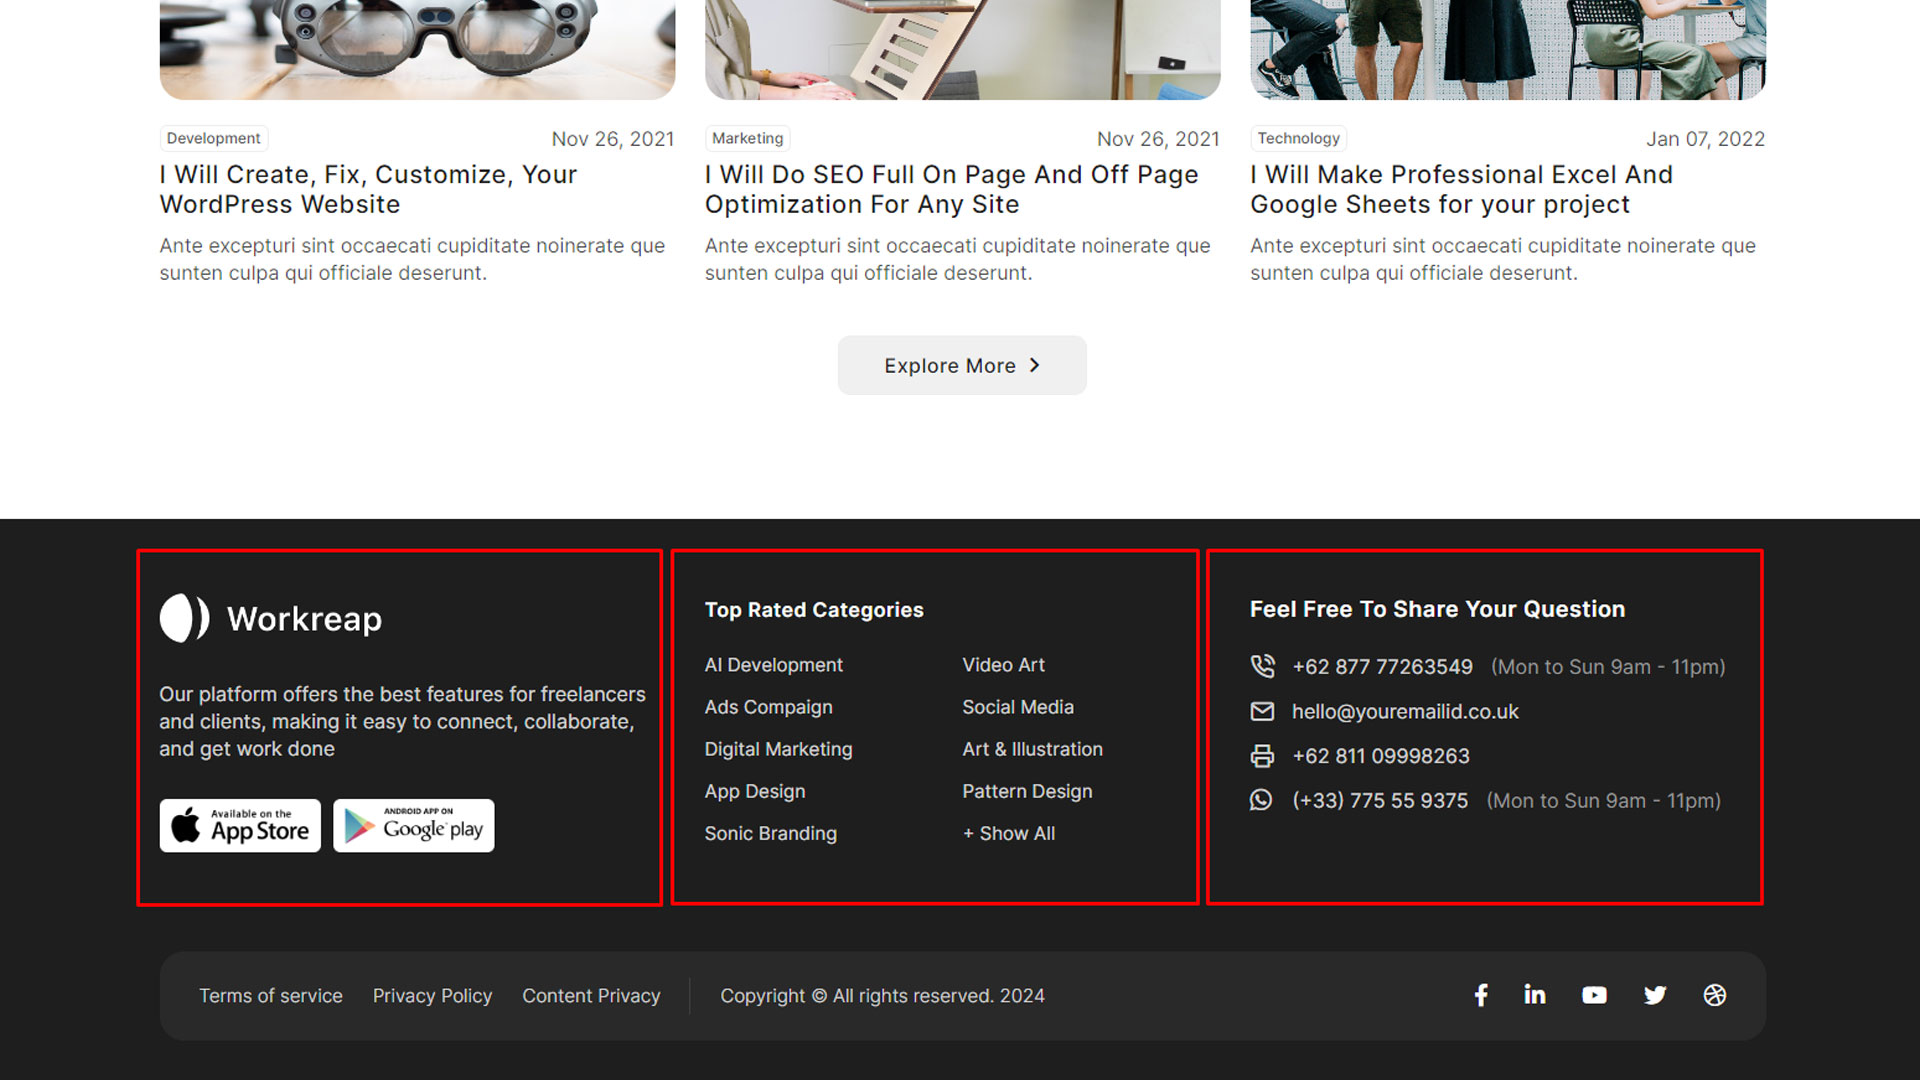Open the WordPress Website article title

368,189
